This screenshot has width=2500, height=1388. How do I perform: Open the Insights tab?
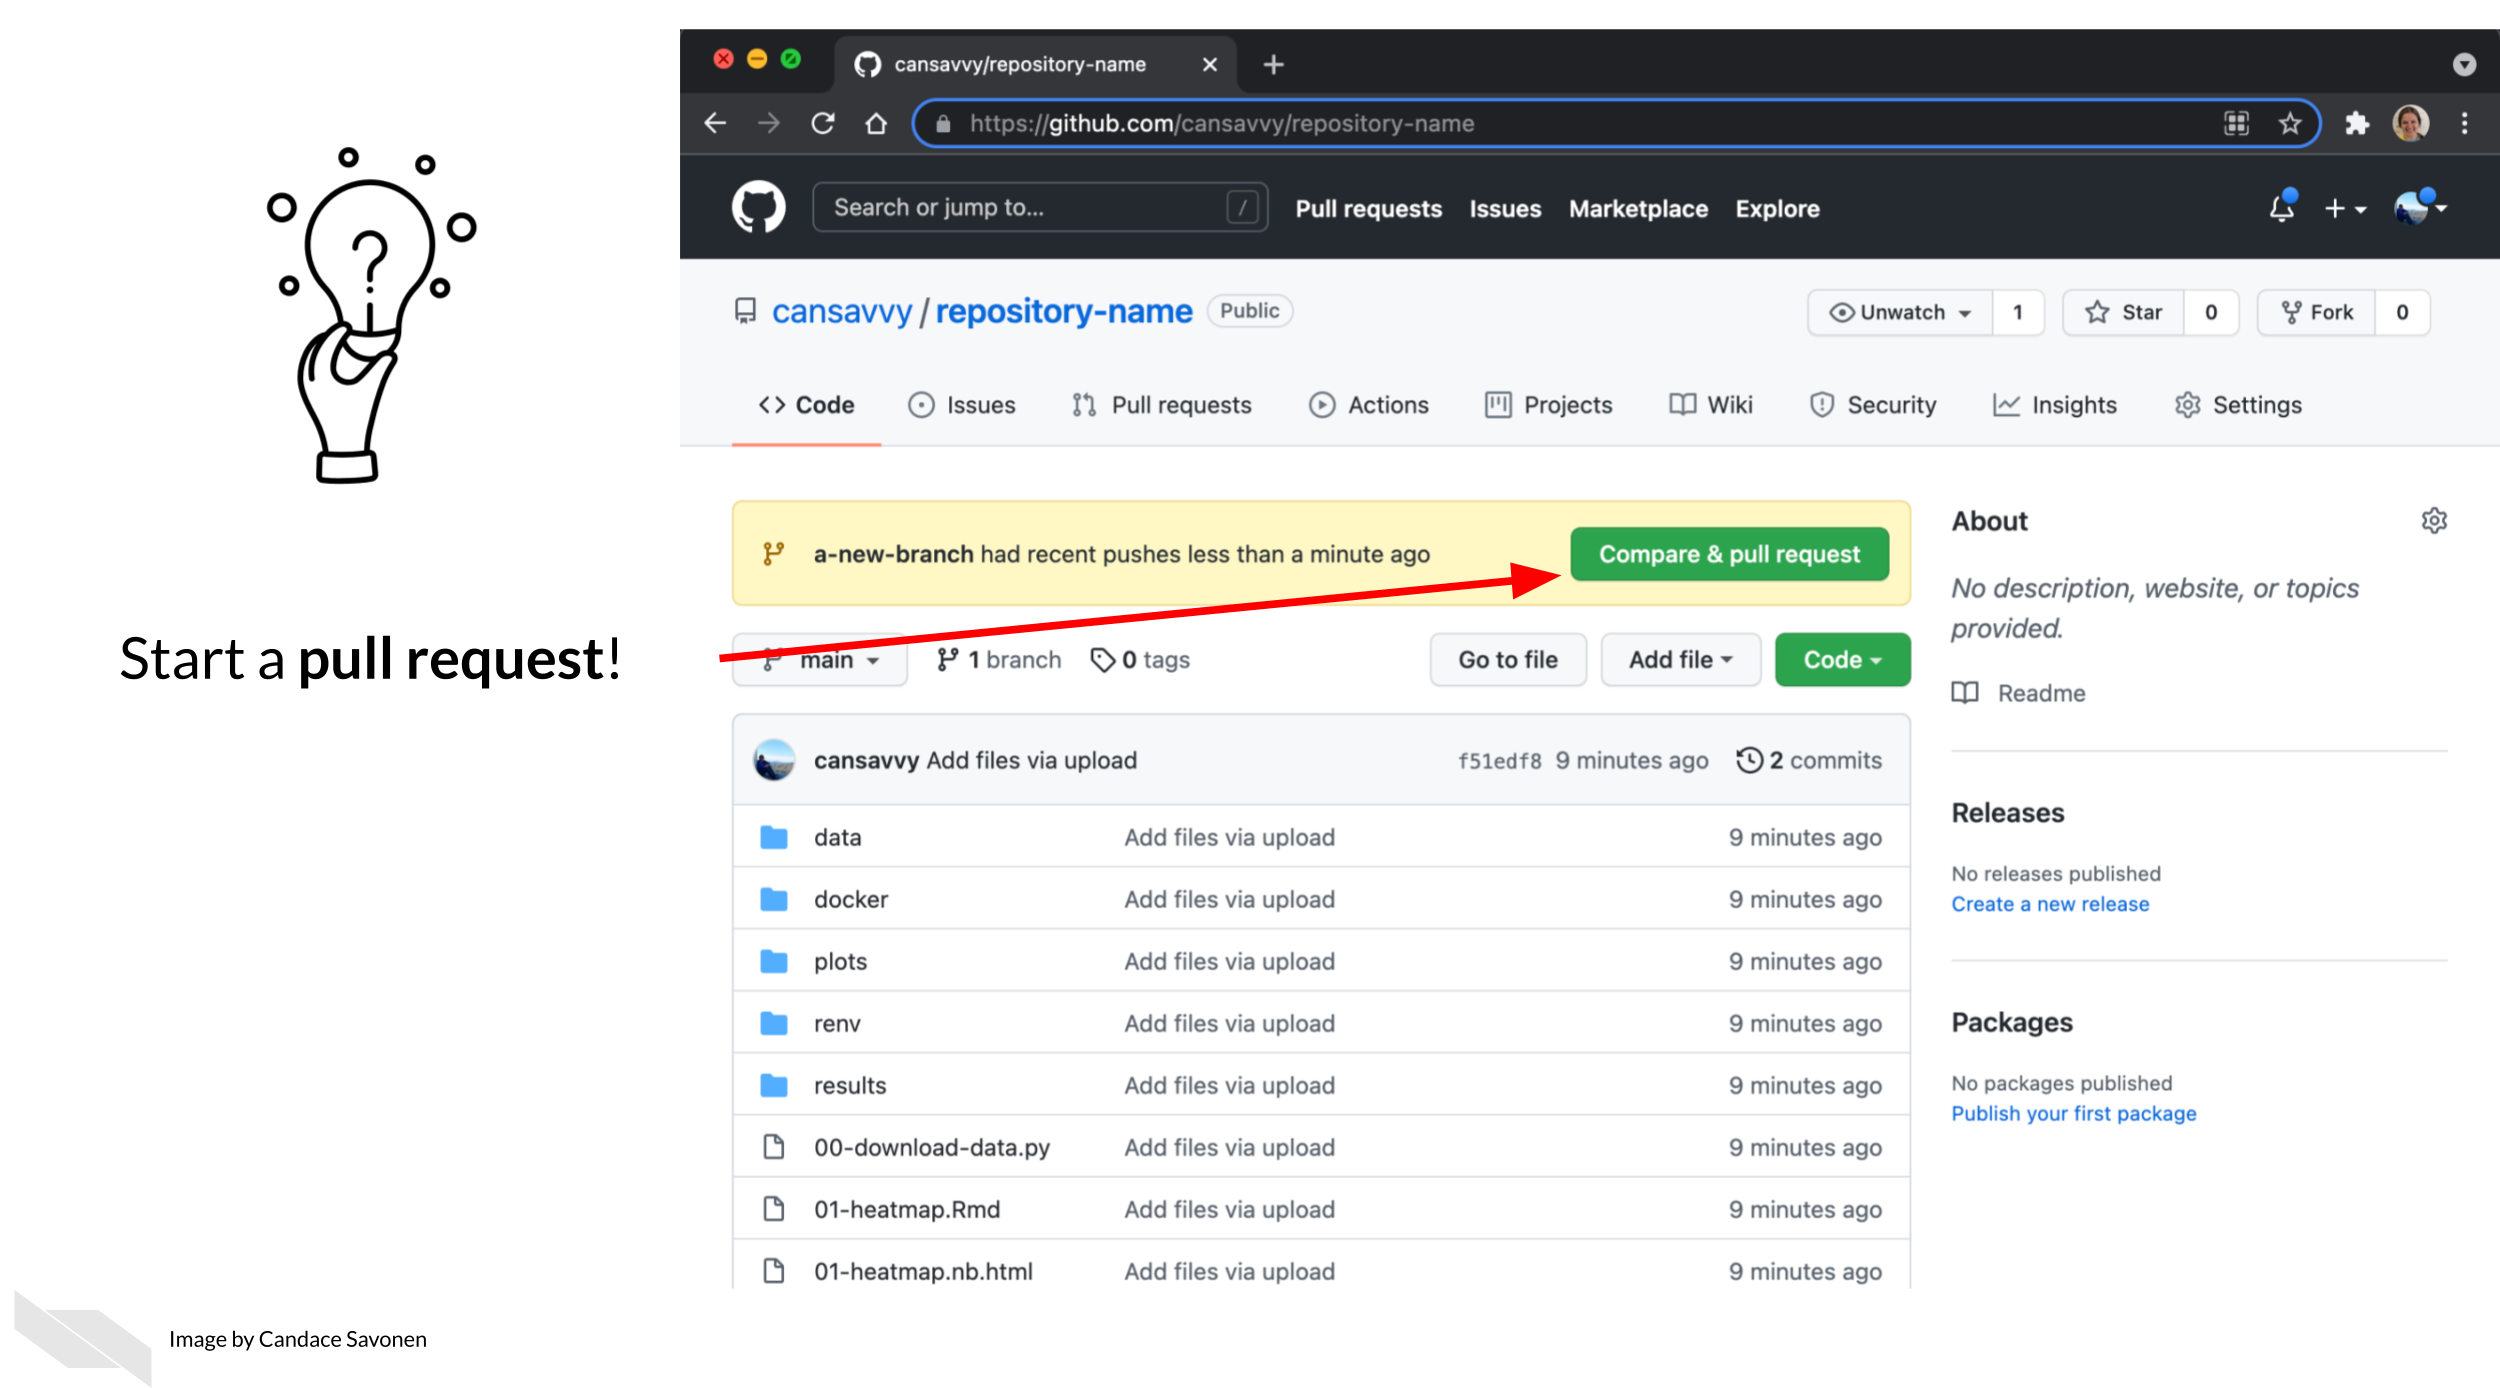click(x=2055, y=405)
